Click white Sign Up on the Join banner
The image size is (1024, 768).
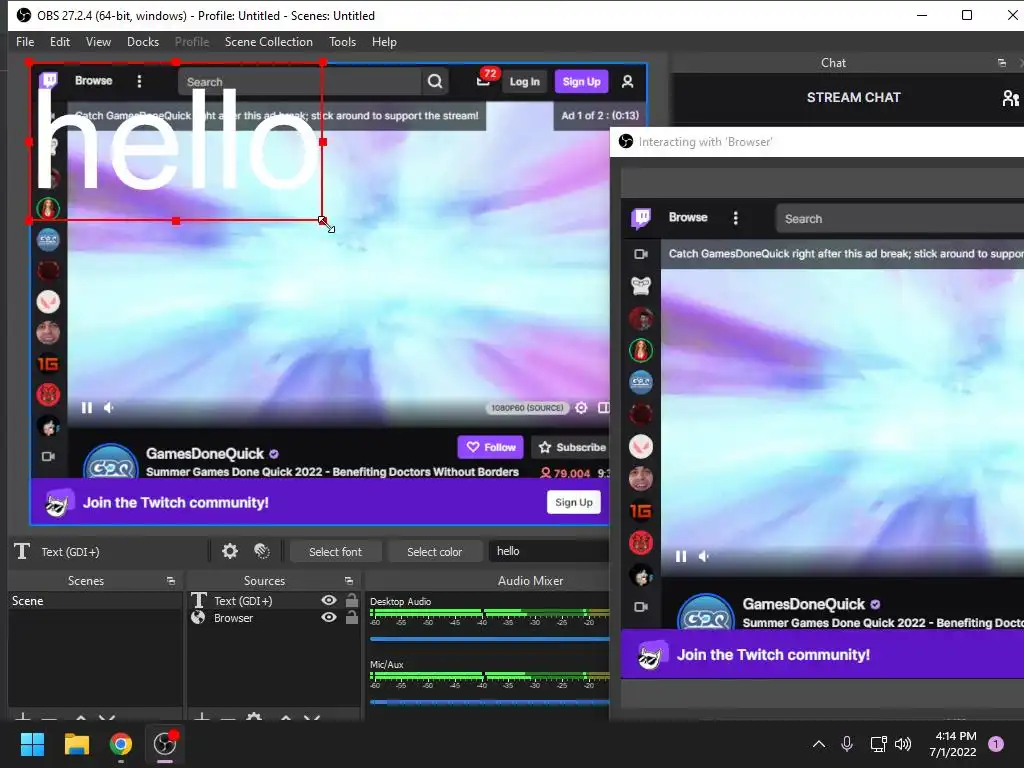click(x=573, y=502)
